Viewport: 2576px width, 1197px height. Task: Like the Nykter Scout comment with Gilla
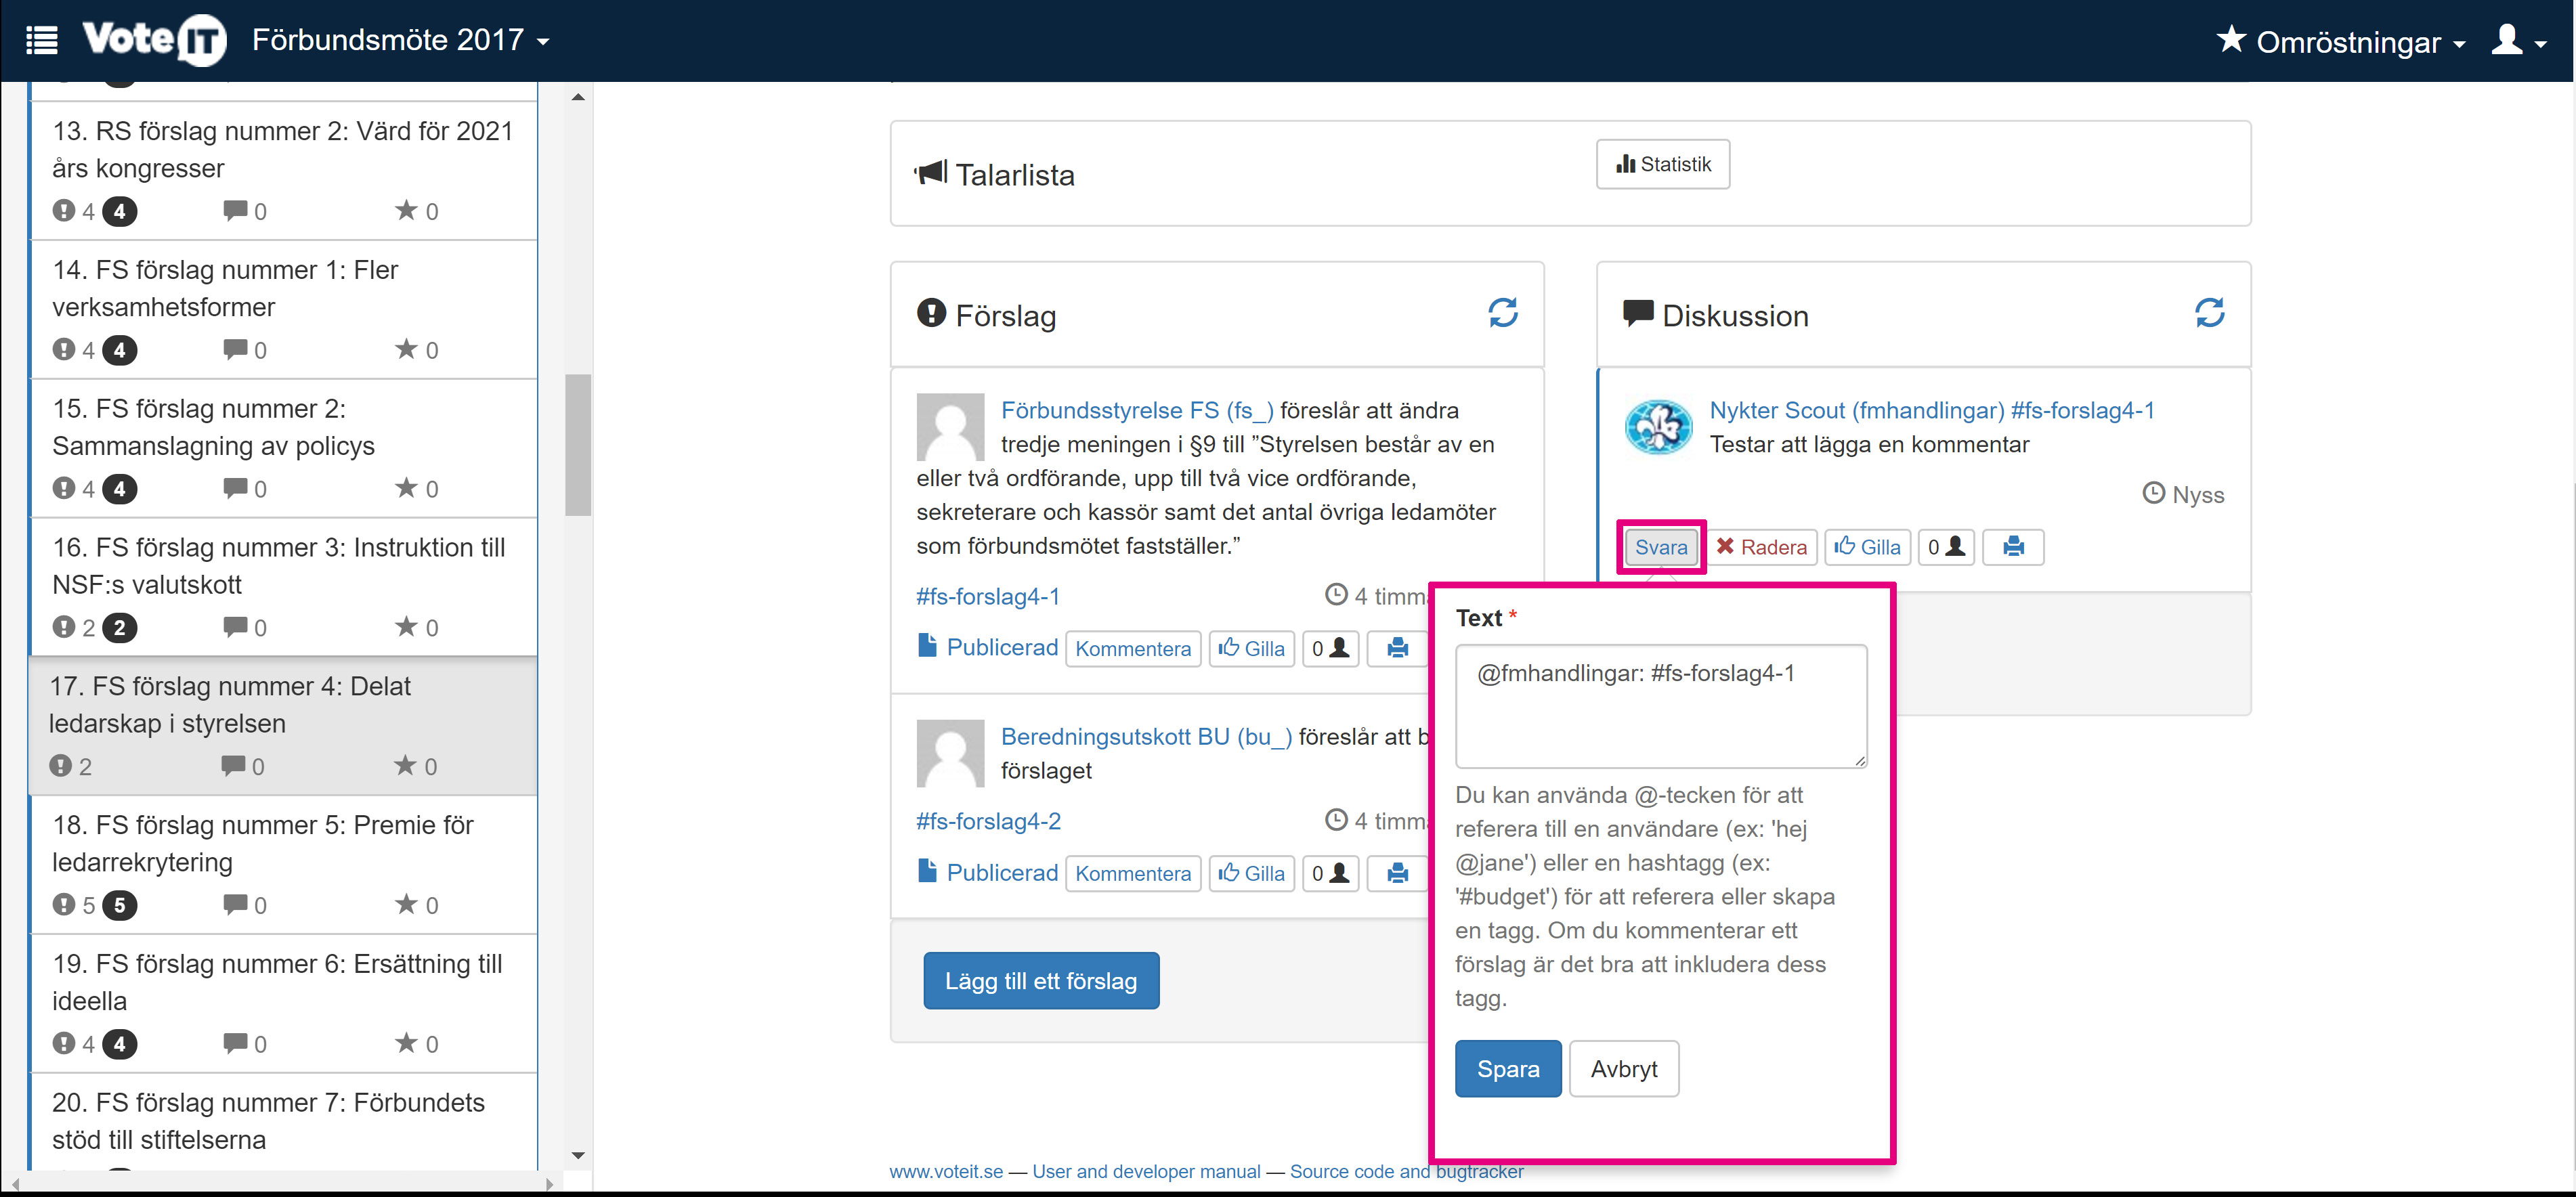(x=1868, y=547)
